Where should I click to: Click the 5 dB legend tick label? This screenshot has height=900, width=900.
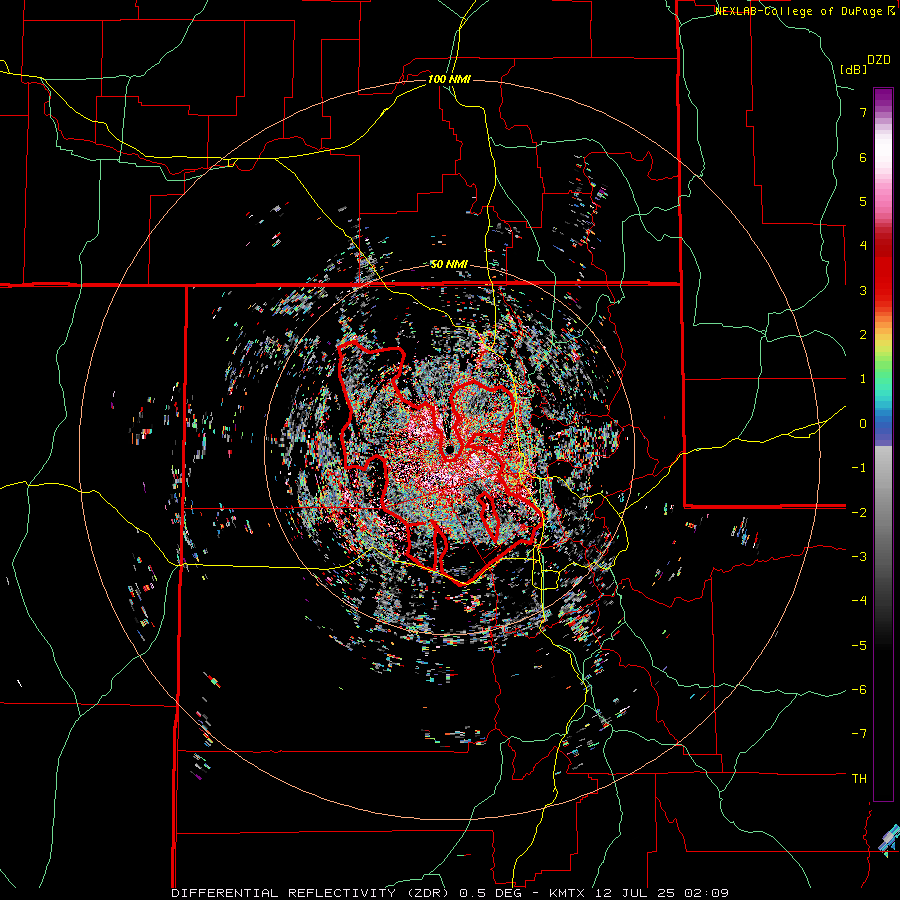[x=863, y=201]
